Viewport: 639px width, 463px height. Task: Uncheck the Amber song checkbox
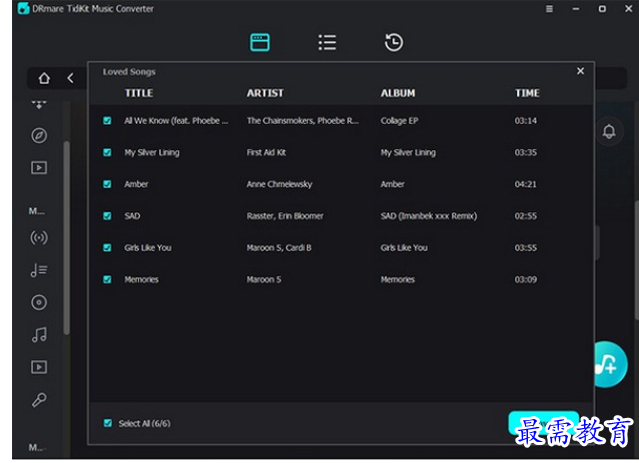107,184
